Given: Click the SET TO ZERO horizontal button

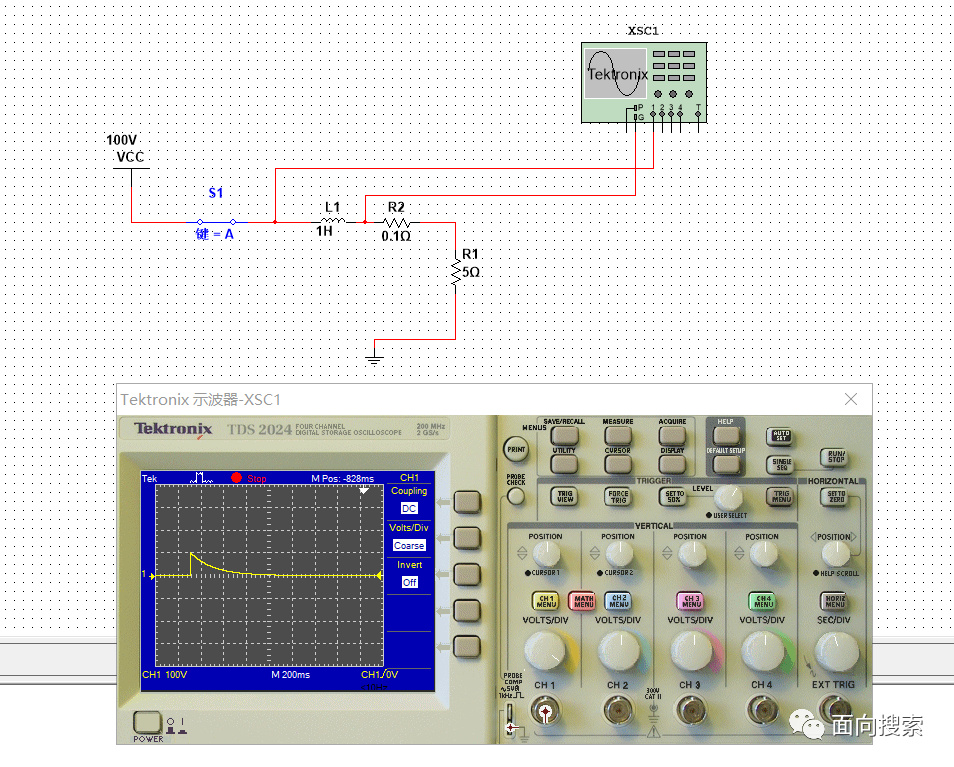Looking at the screenshot, I should tap(835, 496).
